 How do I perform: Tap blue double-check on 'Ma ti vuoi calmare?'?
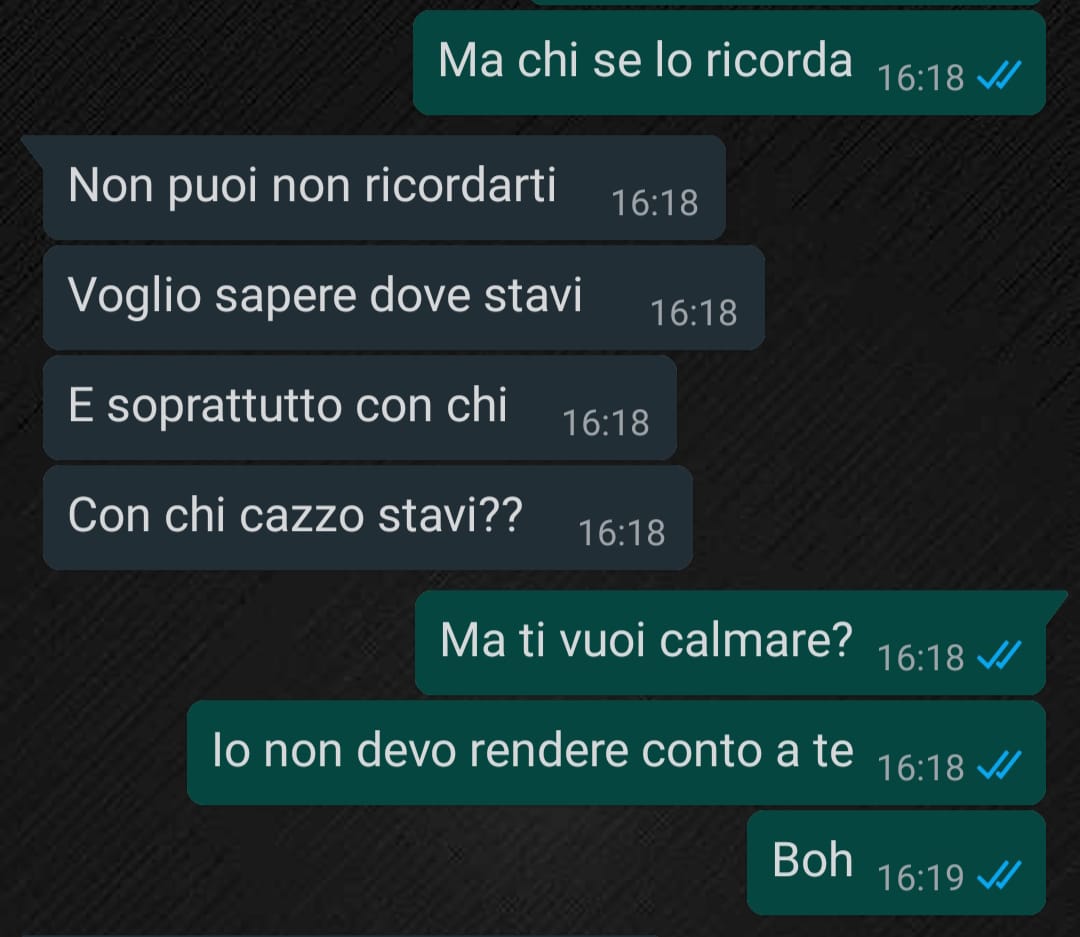click(999, 655)
